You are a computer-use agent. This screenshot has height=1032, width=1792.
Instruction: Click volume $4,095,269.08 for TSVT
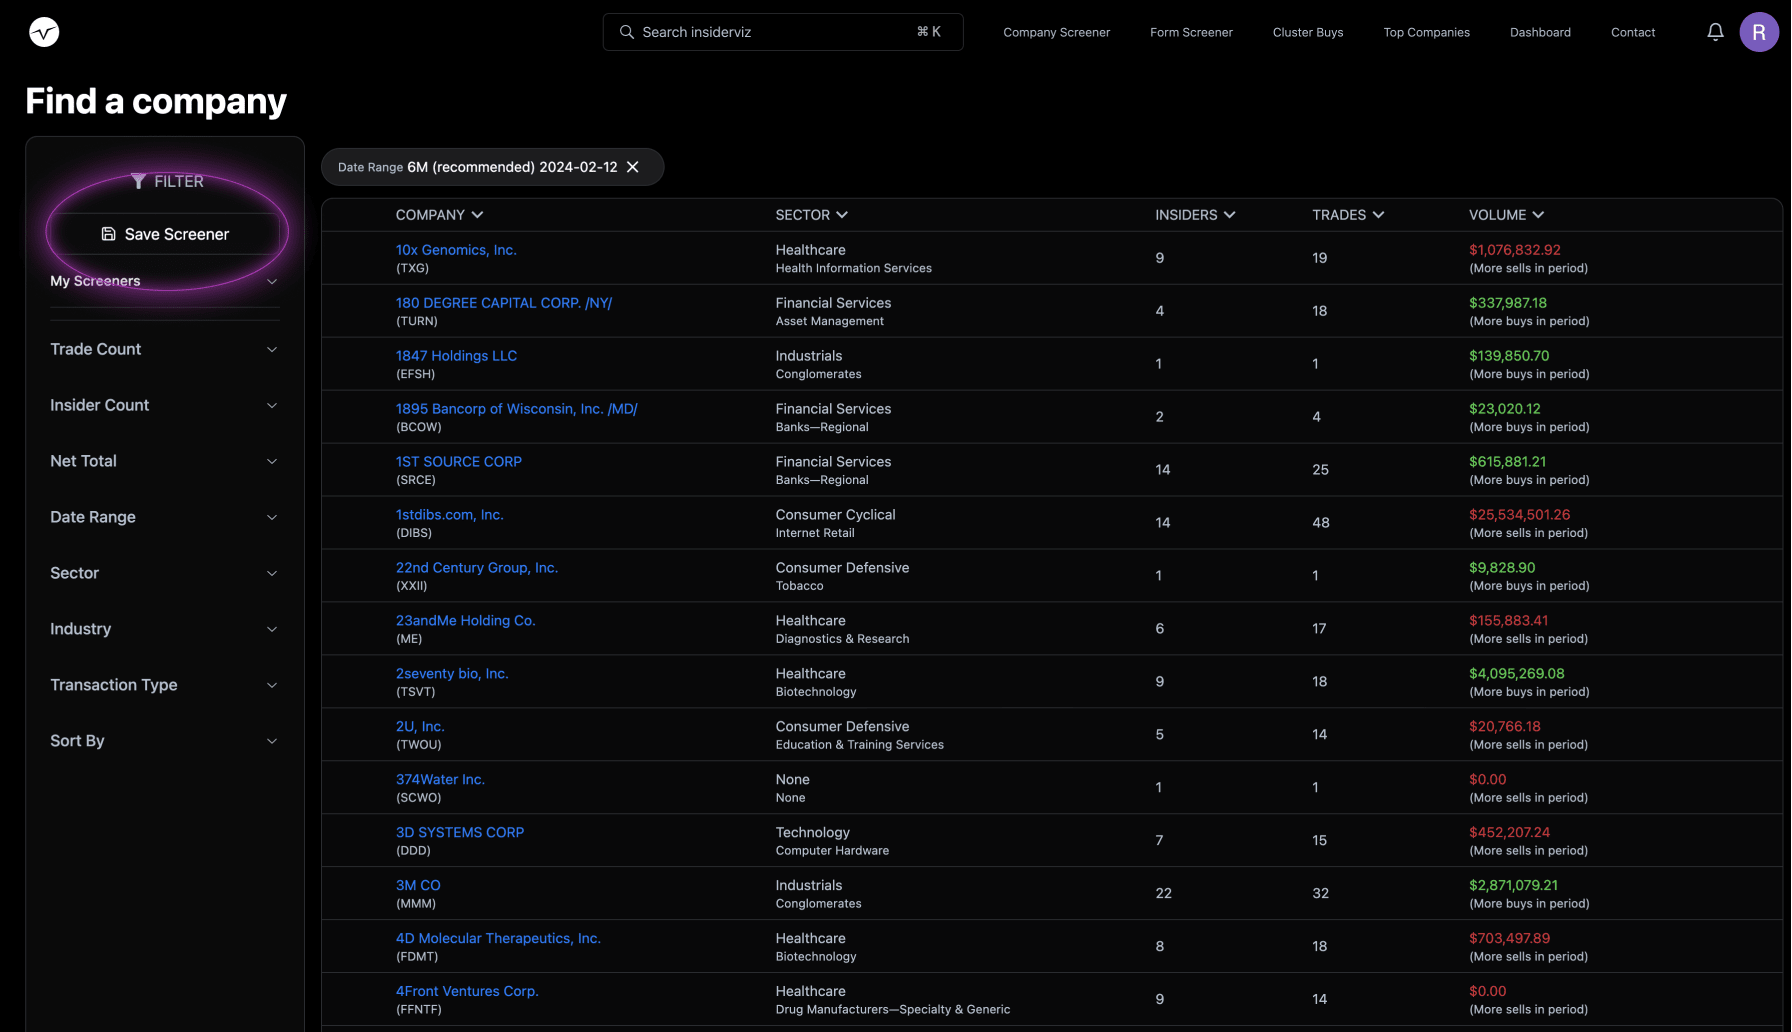1516,674
